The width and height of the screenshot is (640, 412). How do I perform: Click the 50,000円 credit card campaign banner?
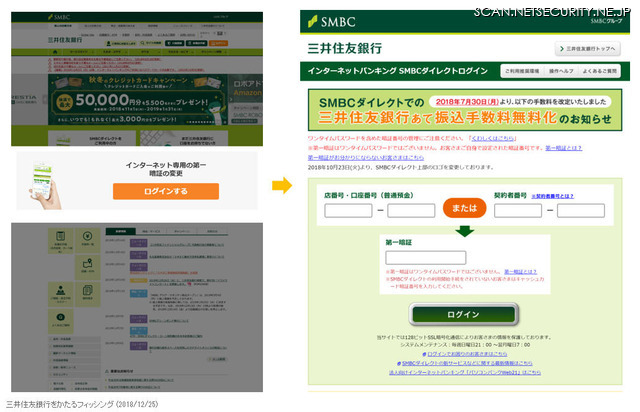click(138, 100)
